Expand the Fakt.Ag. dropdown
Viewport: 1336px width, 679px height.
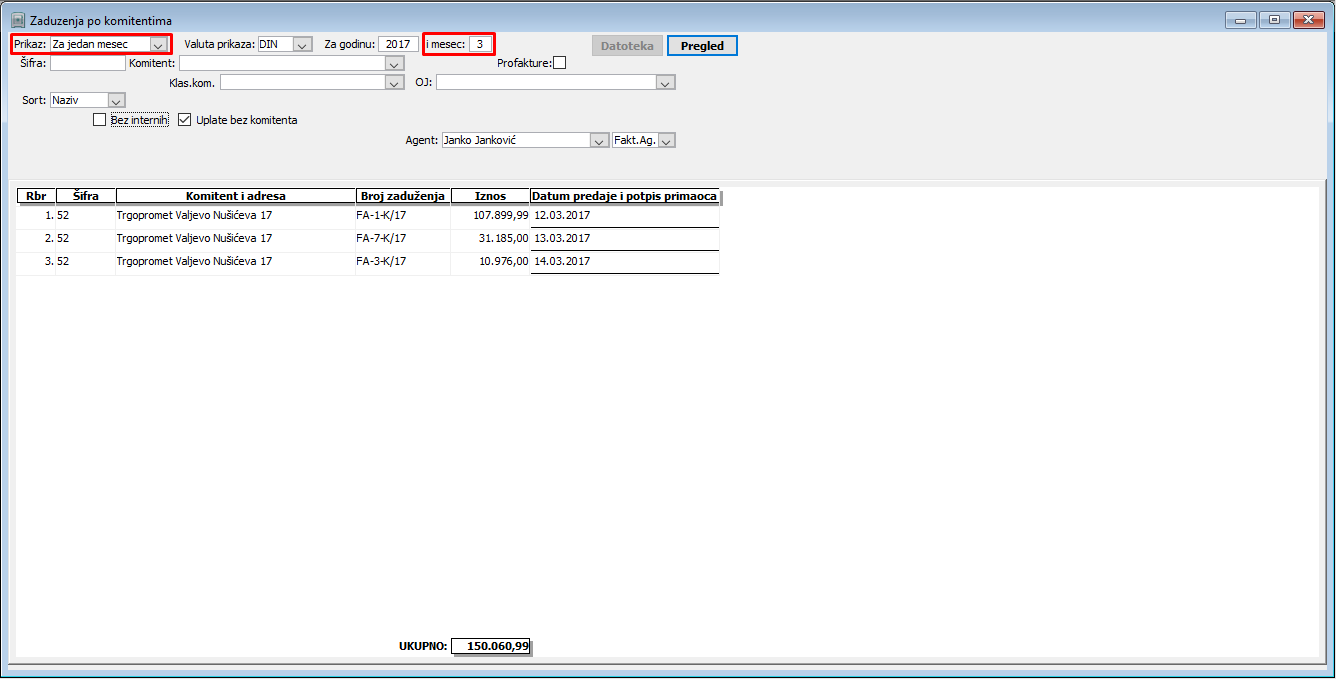667,141
